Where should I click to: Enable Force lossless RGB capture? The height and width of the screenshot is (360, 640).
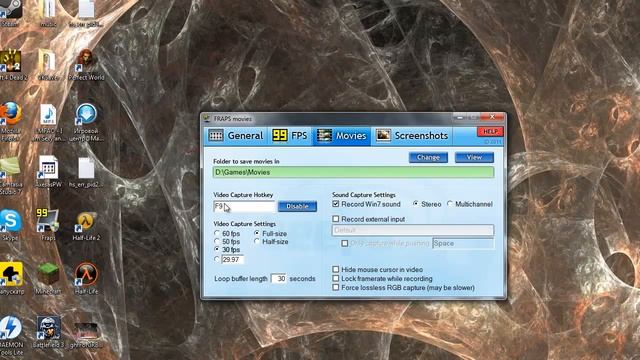pos(336,287)
